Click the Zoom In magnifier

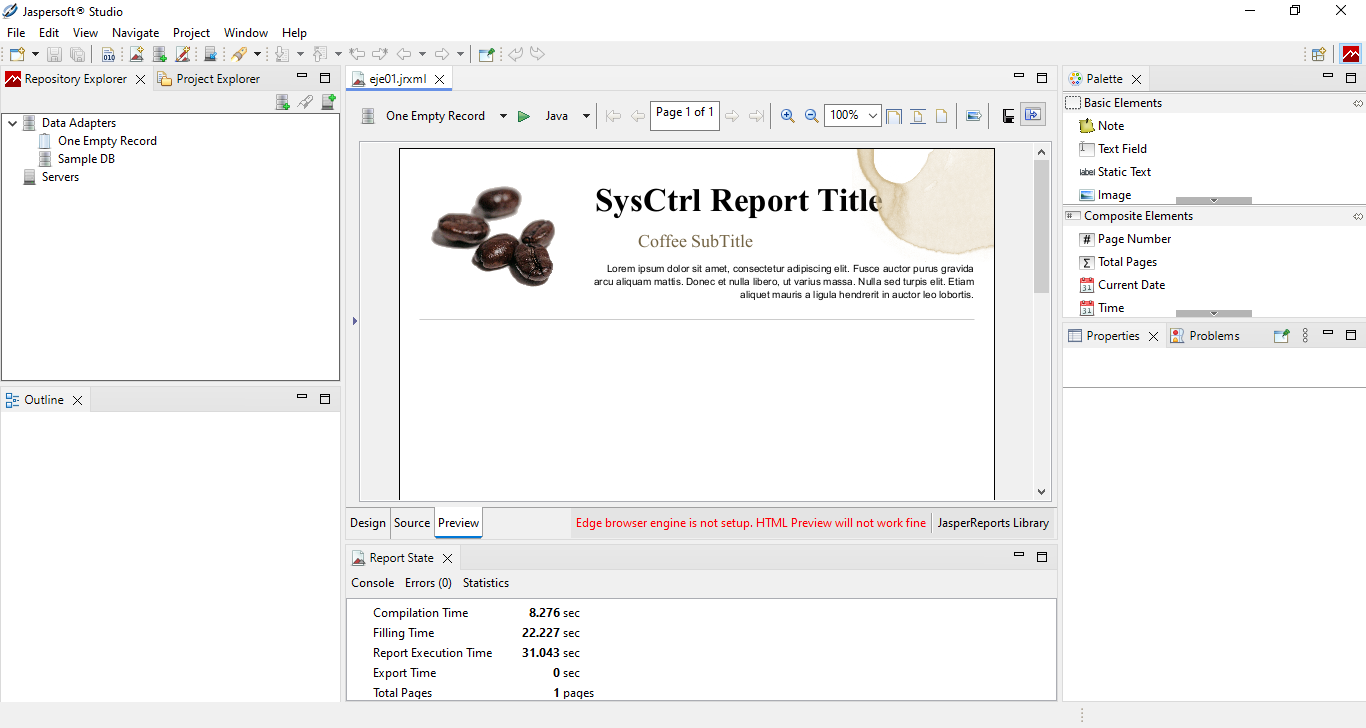788,116
